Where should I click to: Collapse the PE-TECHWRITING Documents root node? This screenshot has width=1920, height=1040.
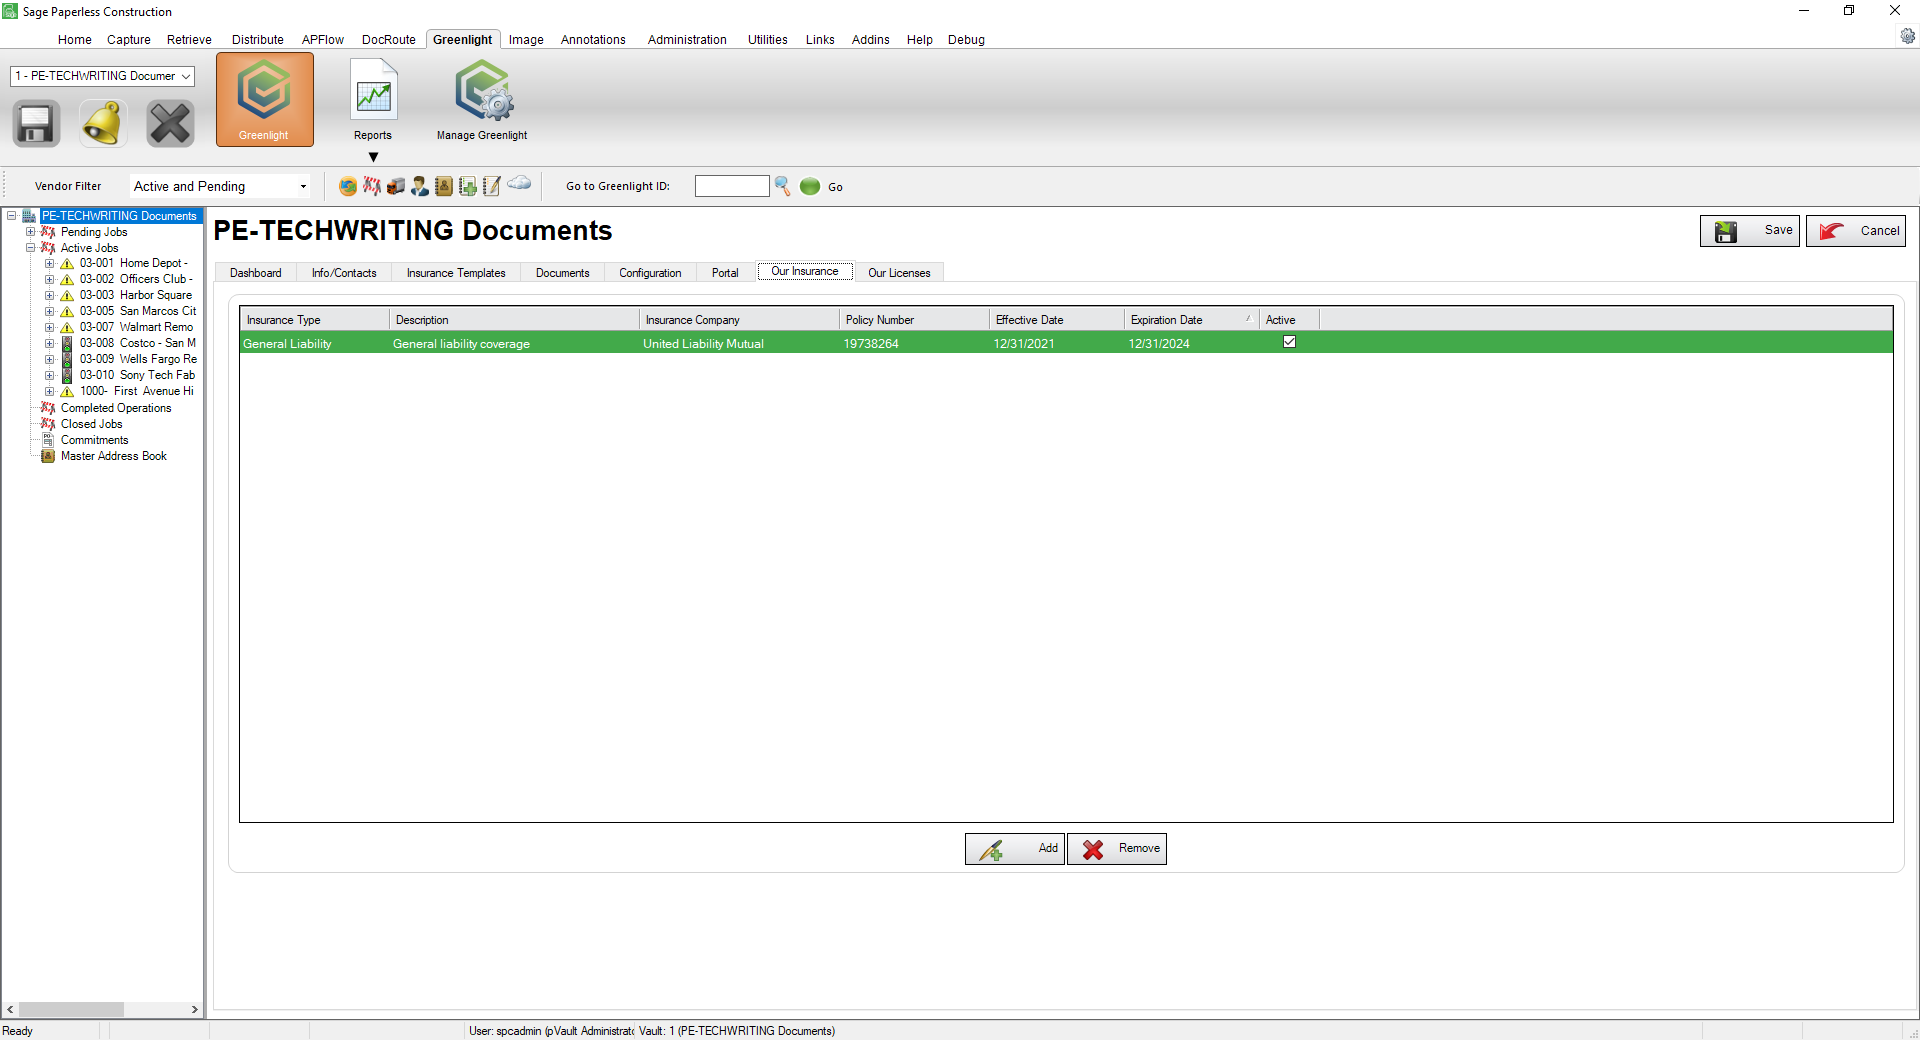[x=11, y=216]
